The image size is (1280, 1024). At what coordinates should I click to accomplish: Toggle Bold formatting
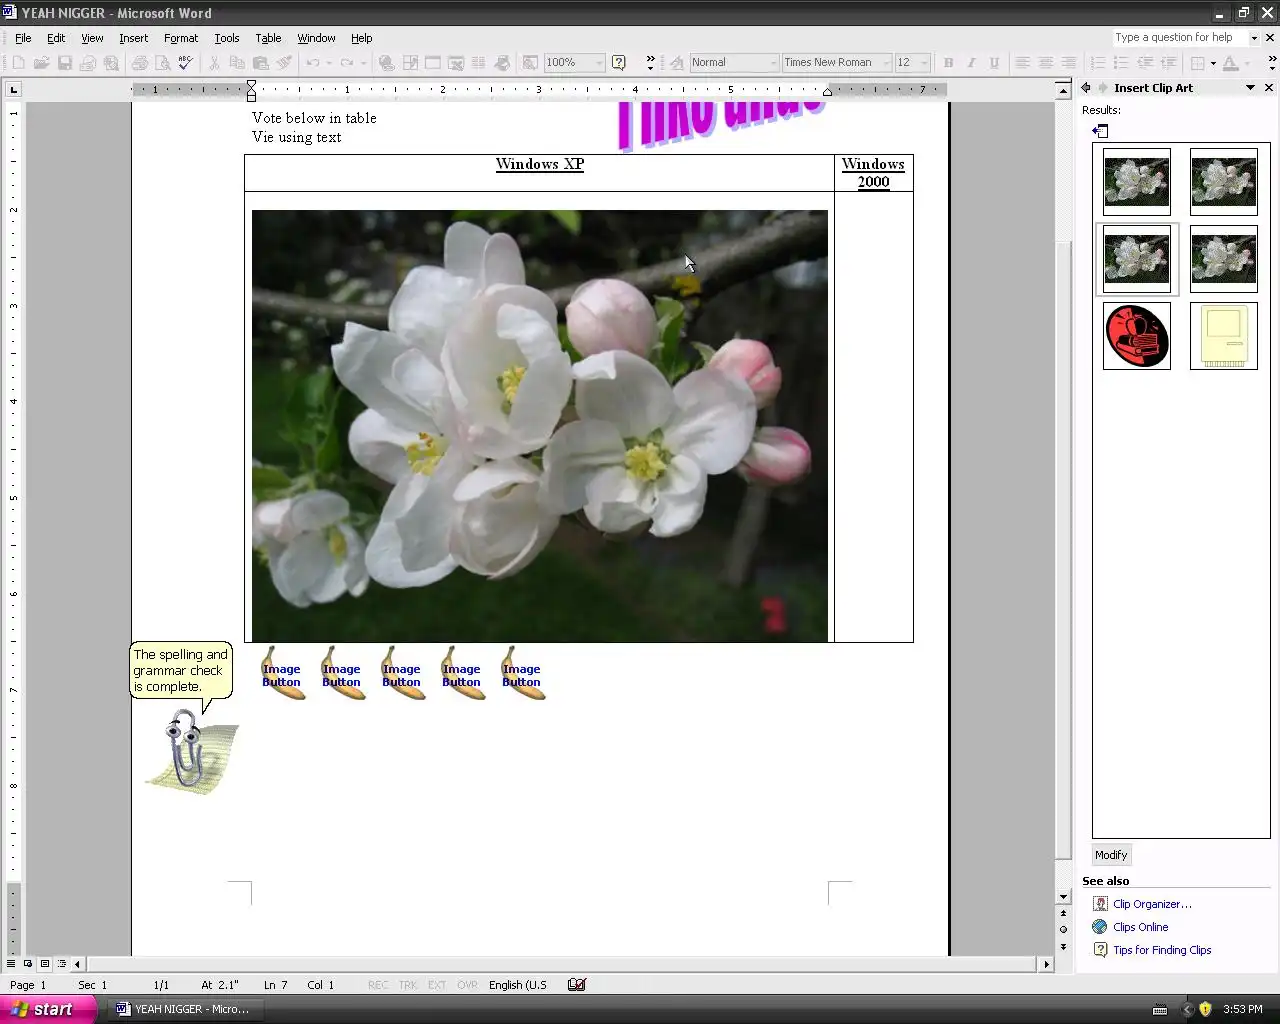[x=948, y=62]
